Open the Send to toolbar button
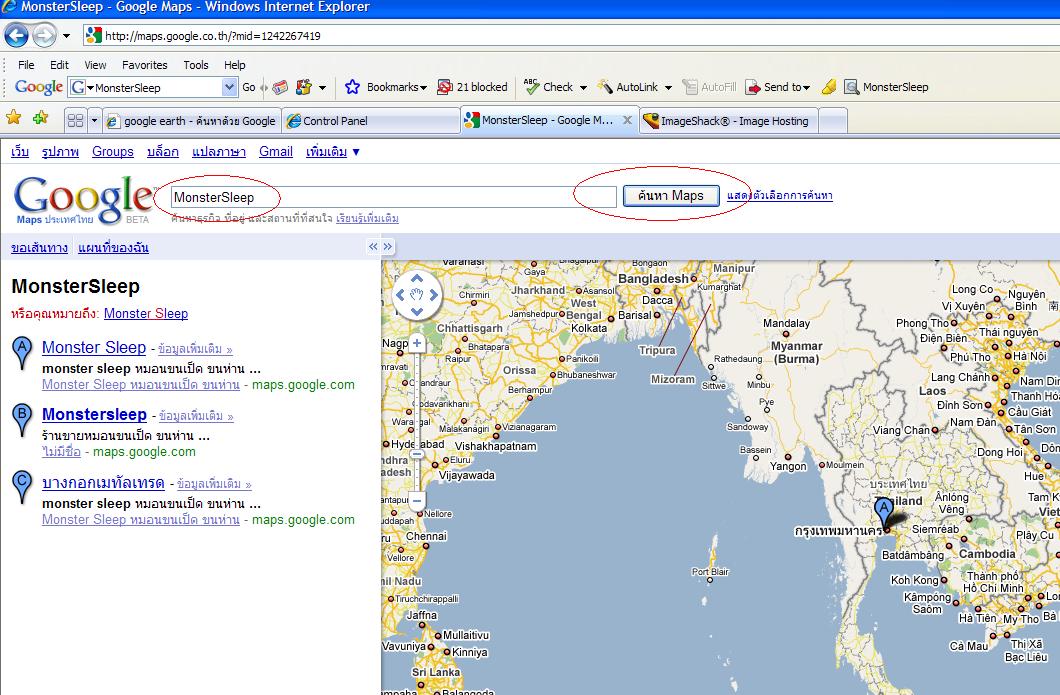 click(x=777, y=87)
